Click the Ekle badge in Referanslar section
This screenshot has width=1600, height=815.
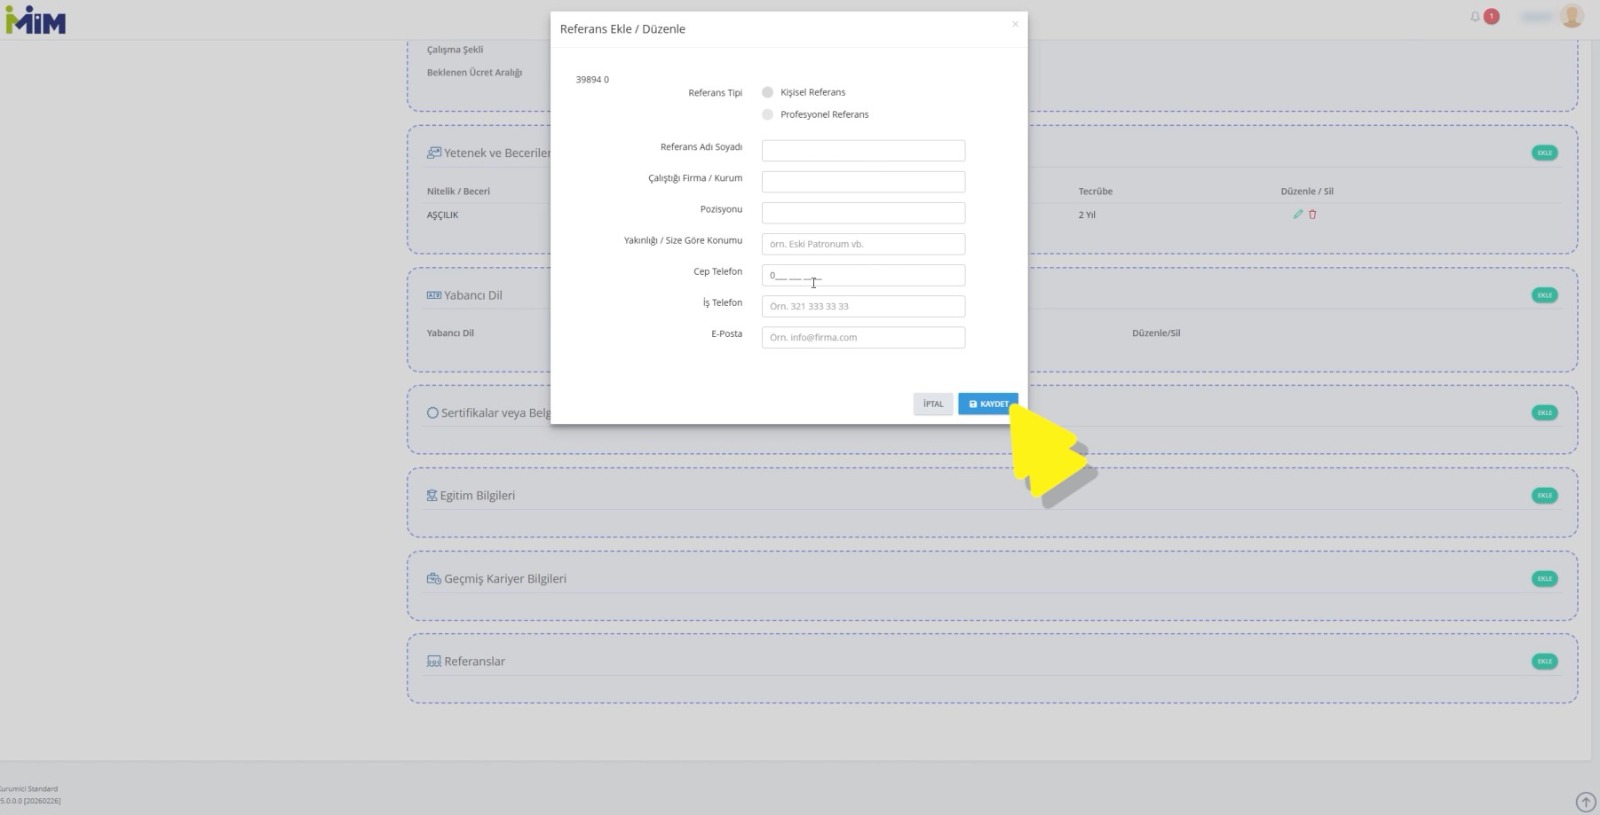[1544, 661]
